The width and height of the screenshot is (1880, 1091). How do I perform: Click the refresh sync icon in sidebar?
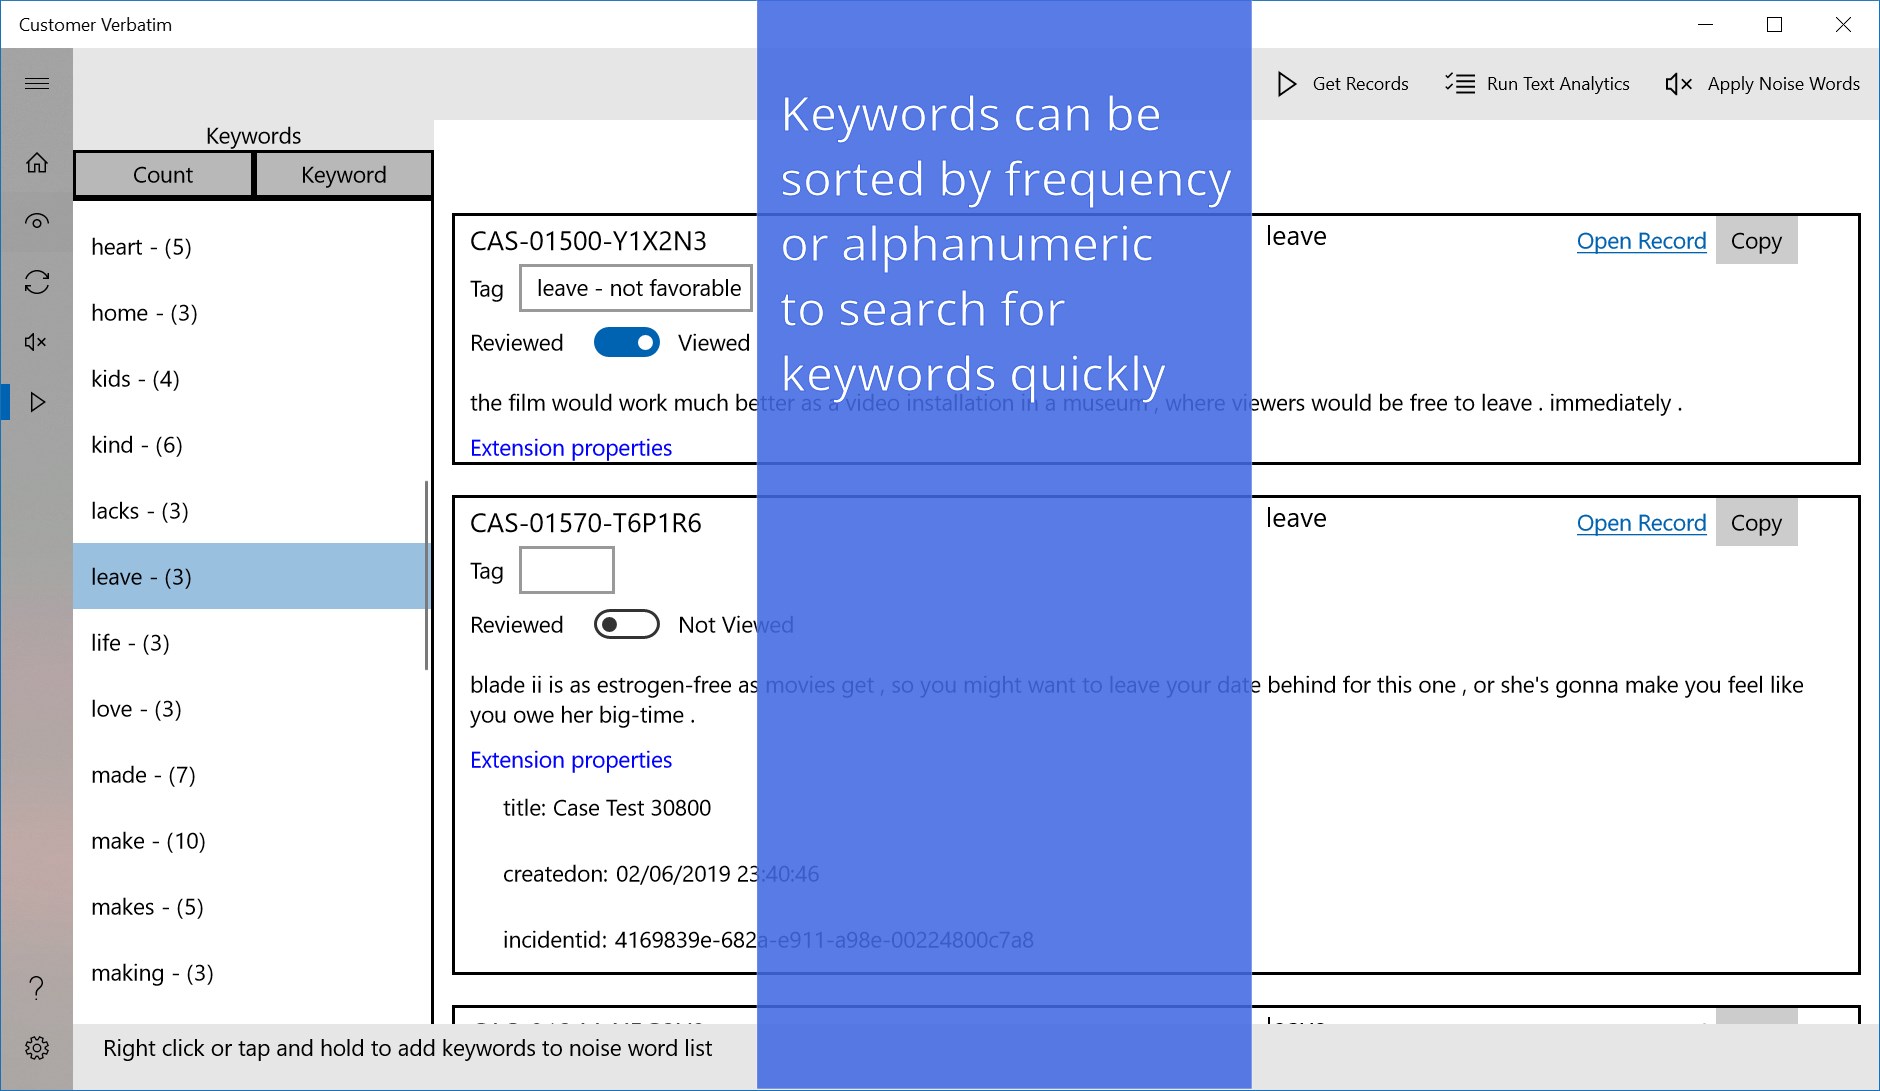37,282
